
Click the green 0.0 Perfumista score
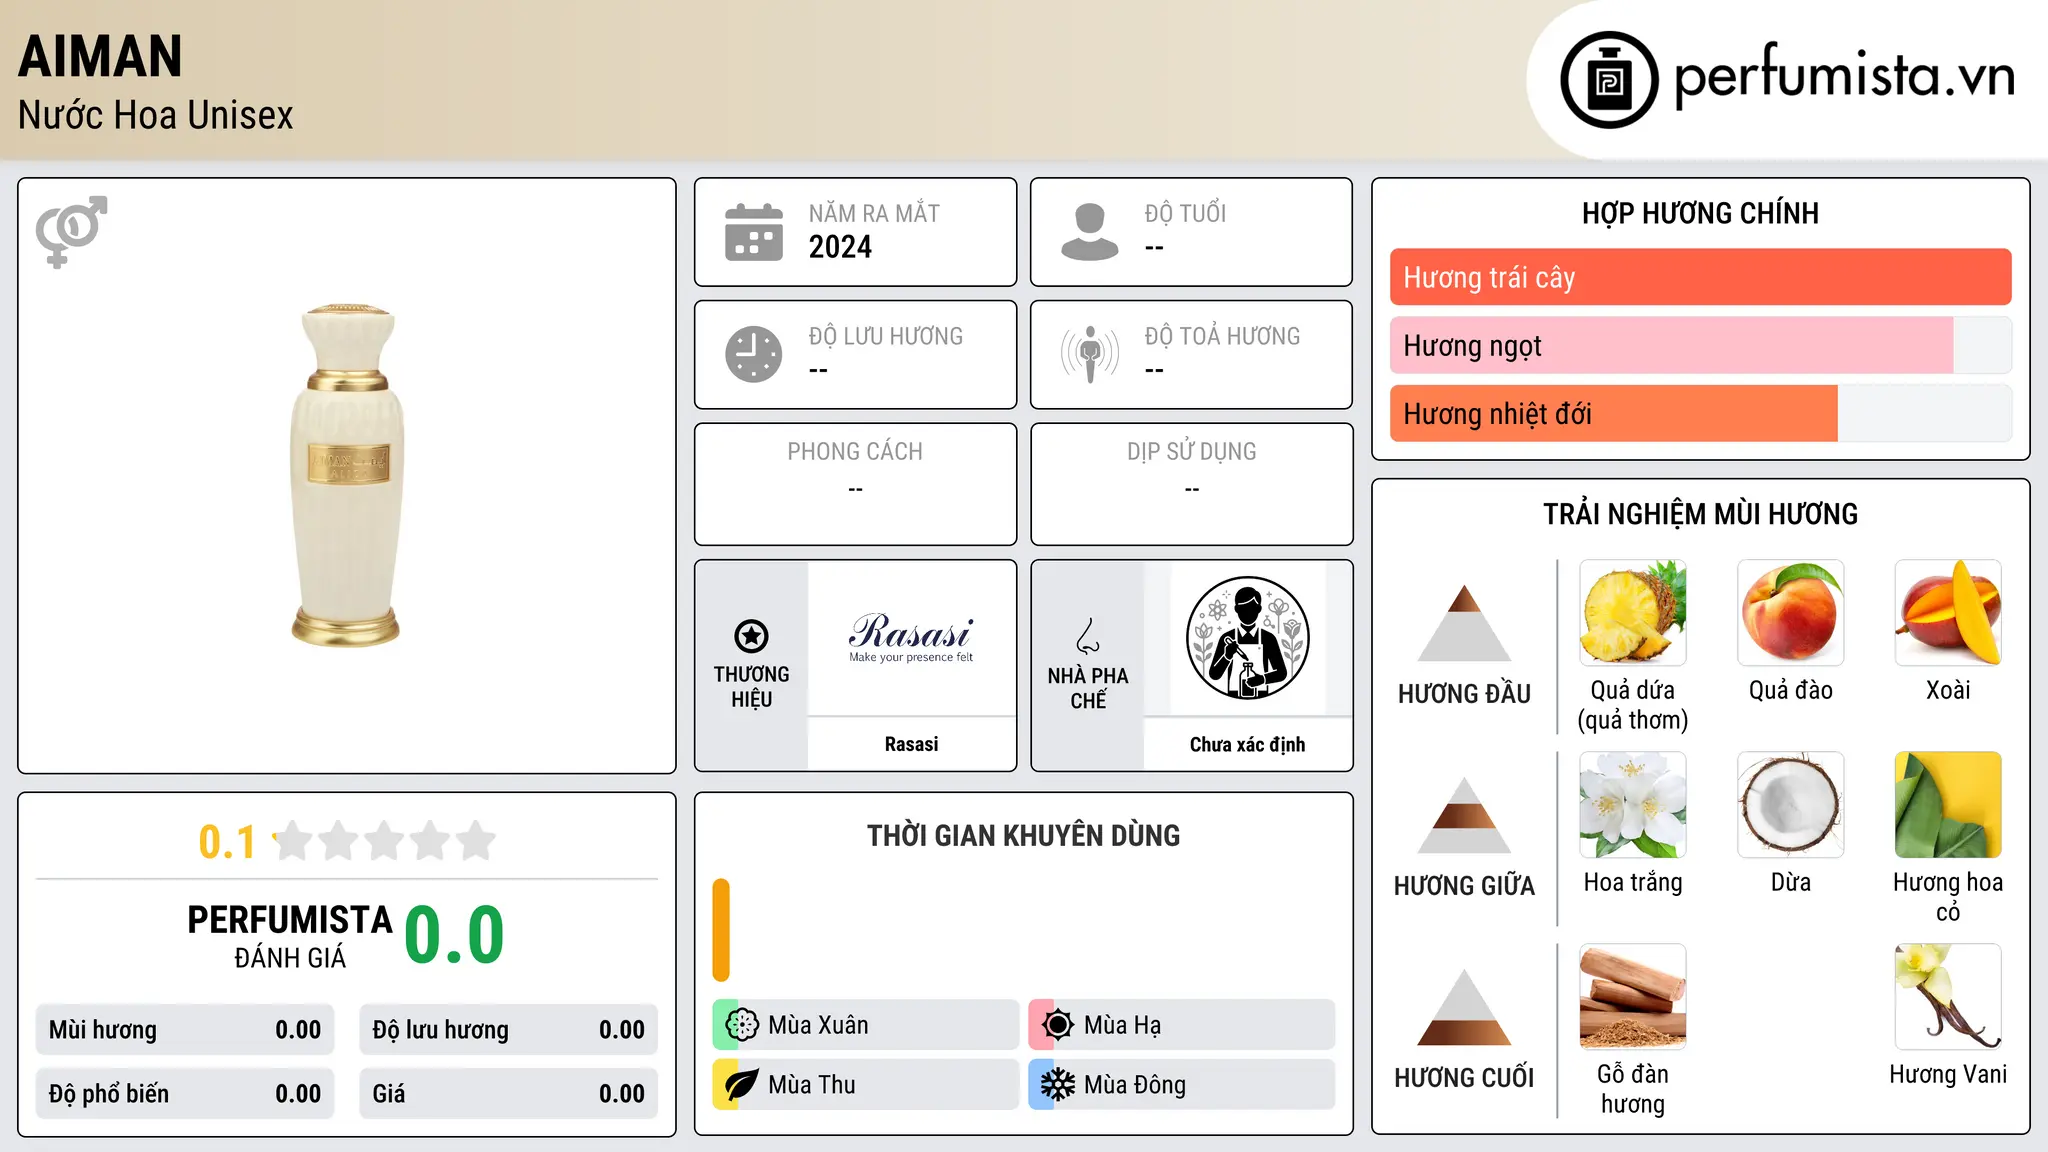coord(454,935)
